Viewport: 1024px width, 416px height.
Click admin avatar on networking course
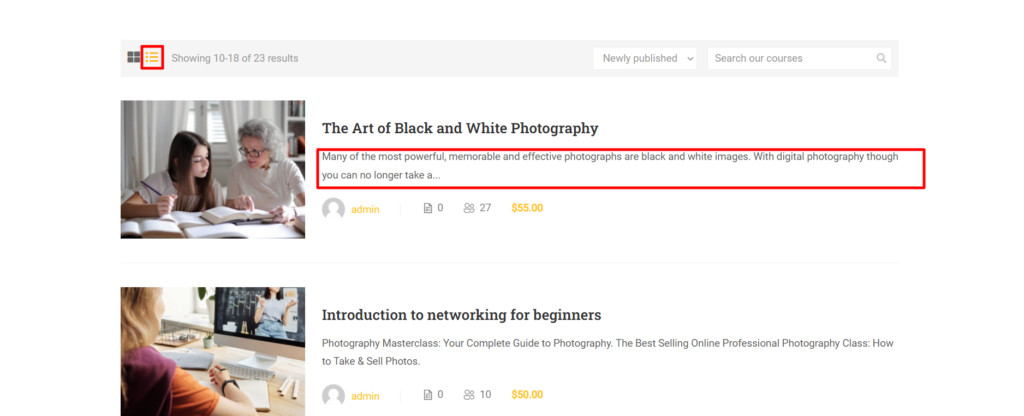[333, 395]
